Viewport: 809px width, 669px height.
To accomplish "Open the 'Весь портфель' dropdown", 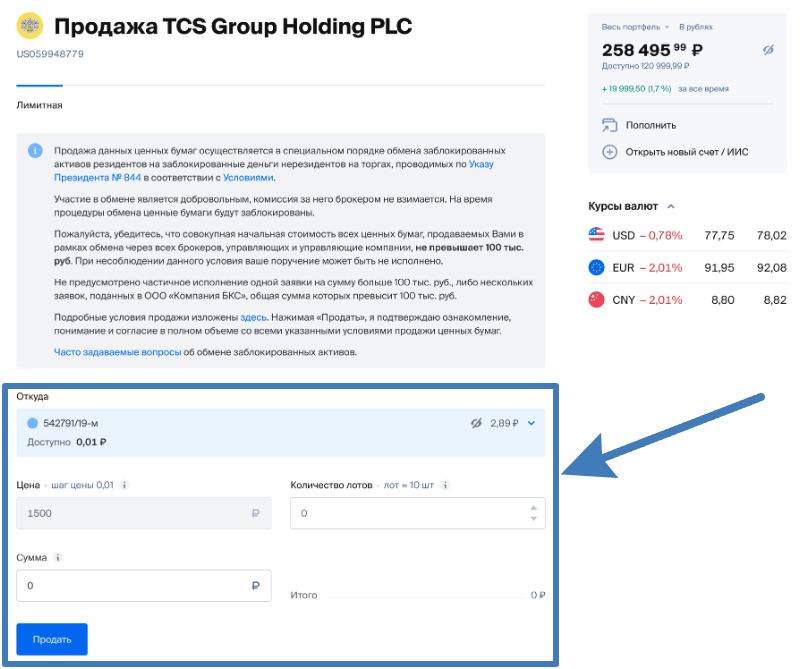I will pyautogui.click(x=637, y=26).
